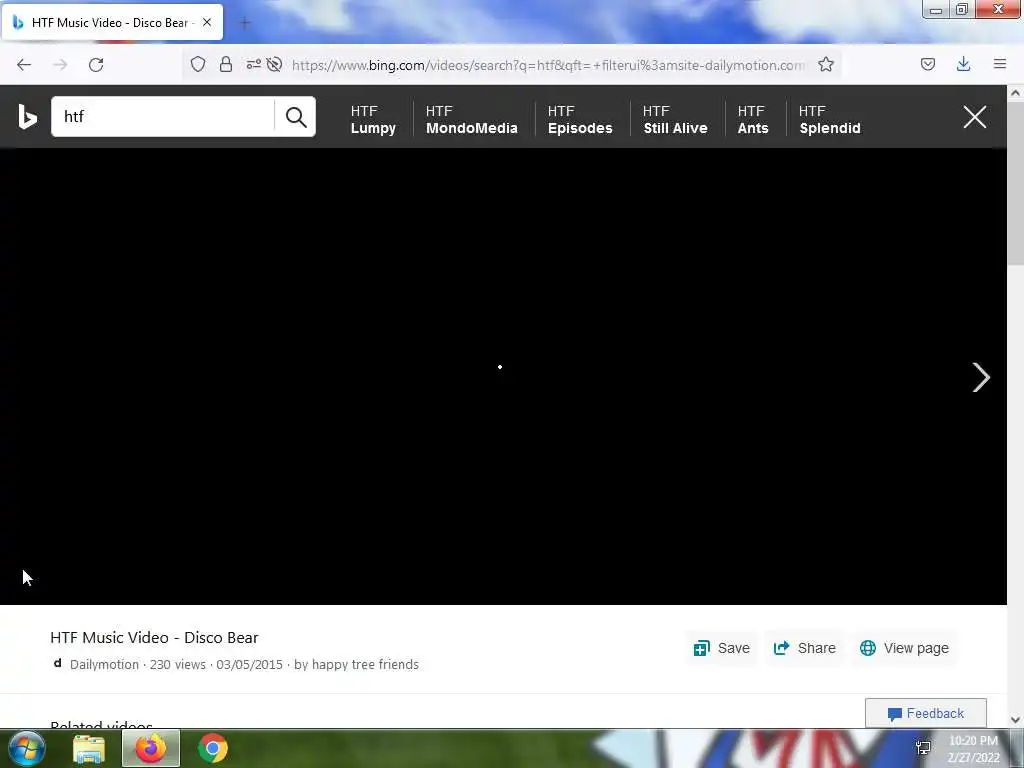This screenshot has width=1024, height=768.
Task: Click the Firefox forward arrow
Action: [x=60, y=65]
